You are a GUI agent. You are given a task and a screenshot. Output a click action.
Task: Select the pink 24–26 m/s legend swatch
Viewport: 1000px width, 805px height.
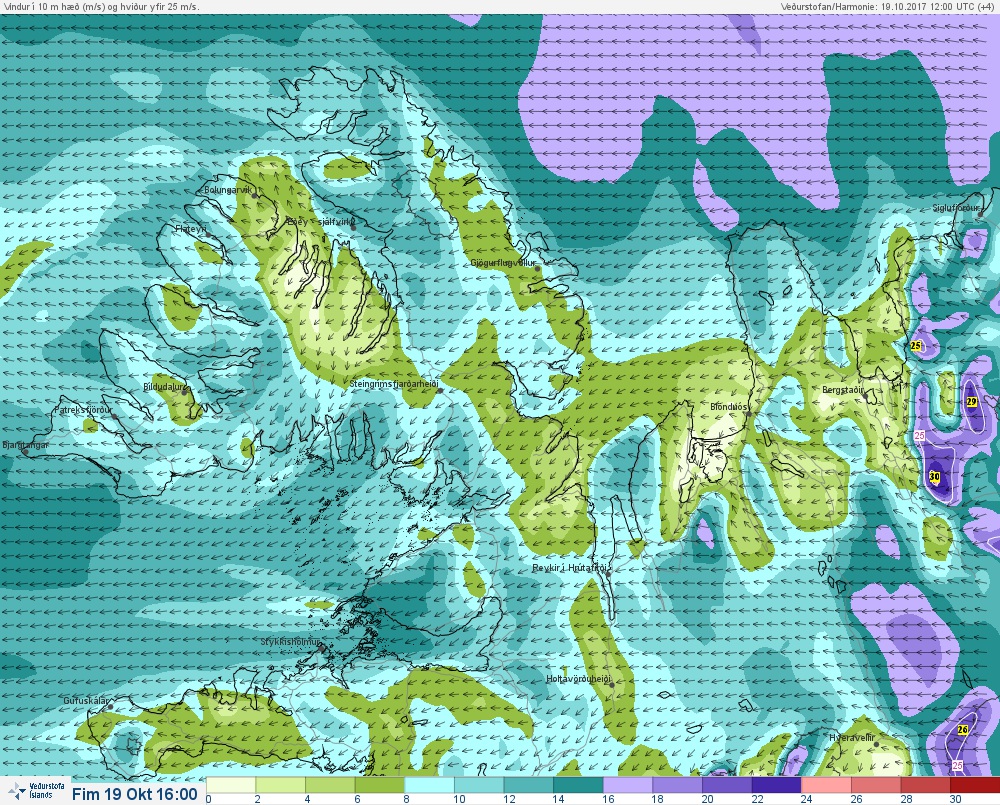click(826, 785)
